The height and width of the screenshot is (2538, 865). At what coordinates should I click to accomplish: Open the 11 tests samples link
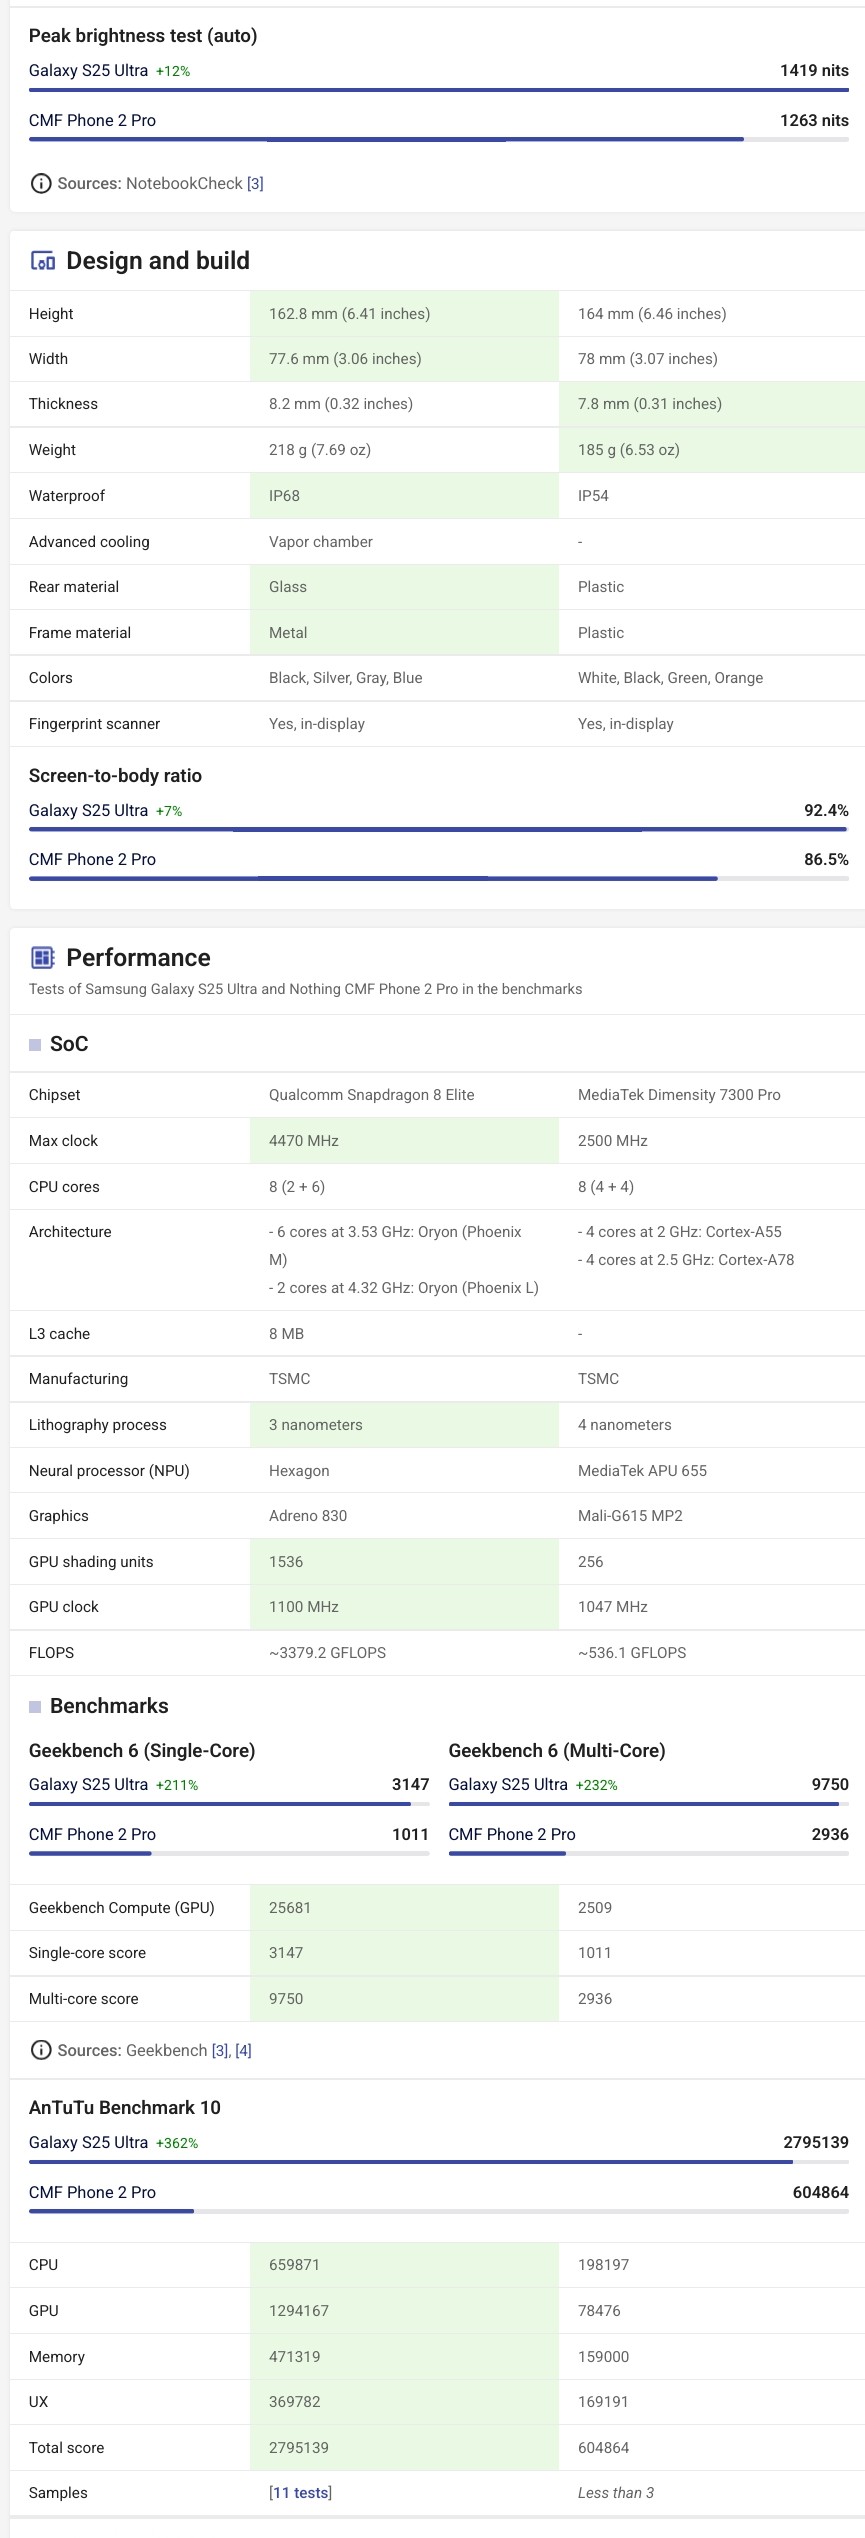tap(300, 2493)
